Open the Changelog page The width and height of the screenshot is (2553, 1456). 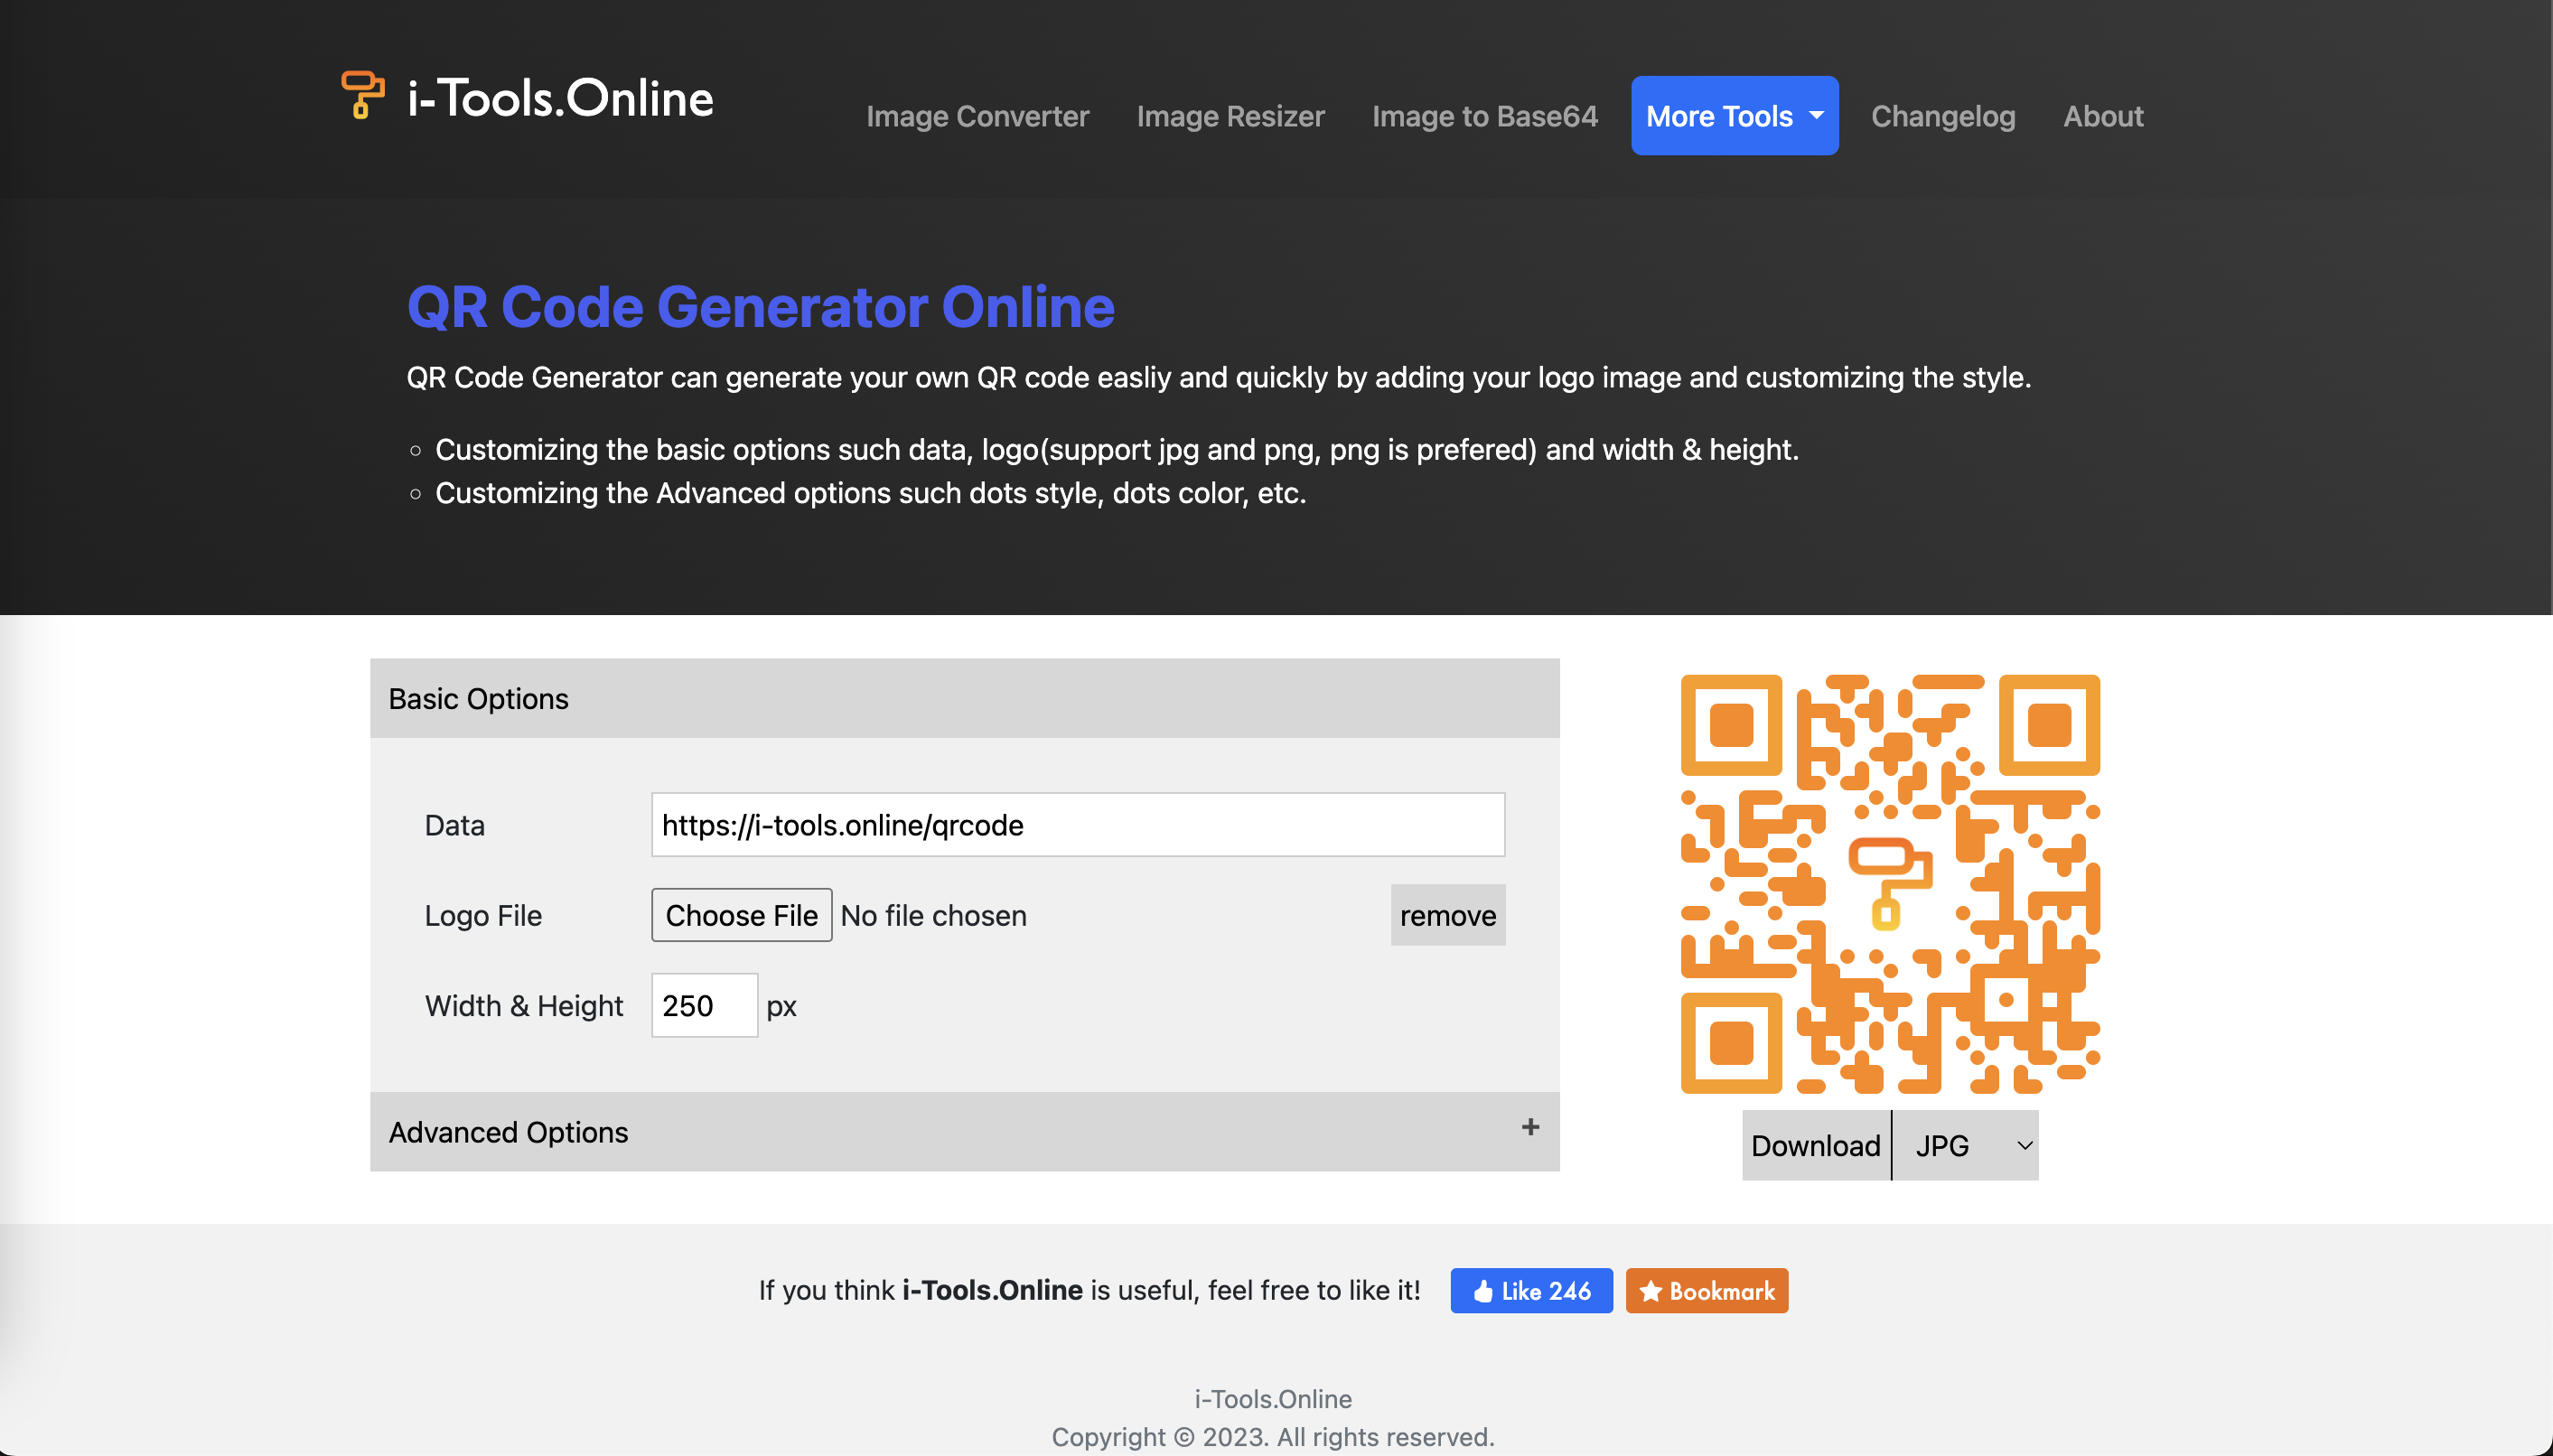[x=1942, y=116]
